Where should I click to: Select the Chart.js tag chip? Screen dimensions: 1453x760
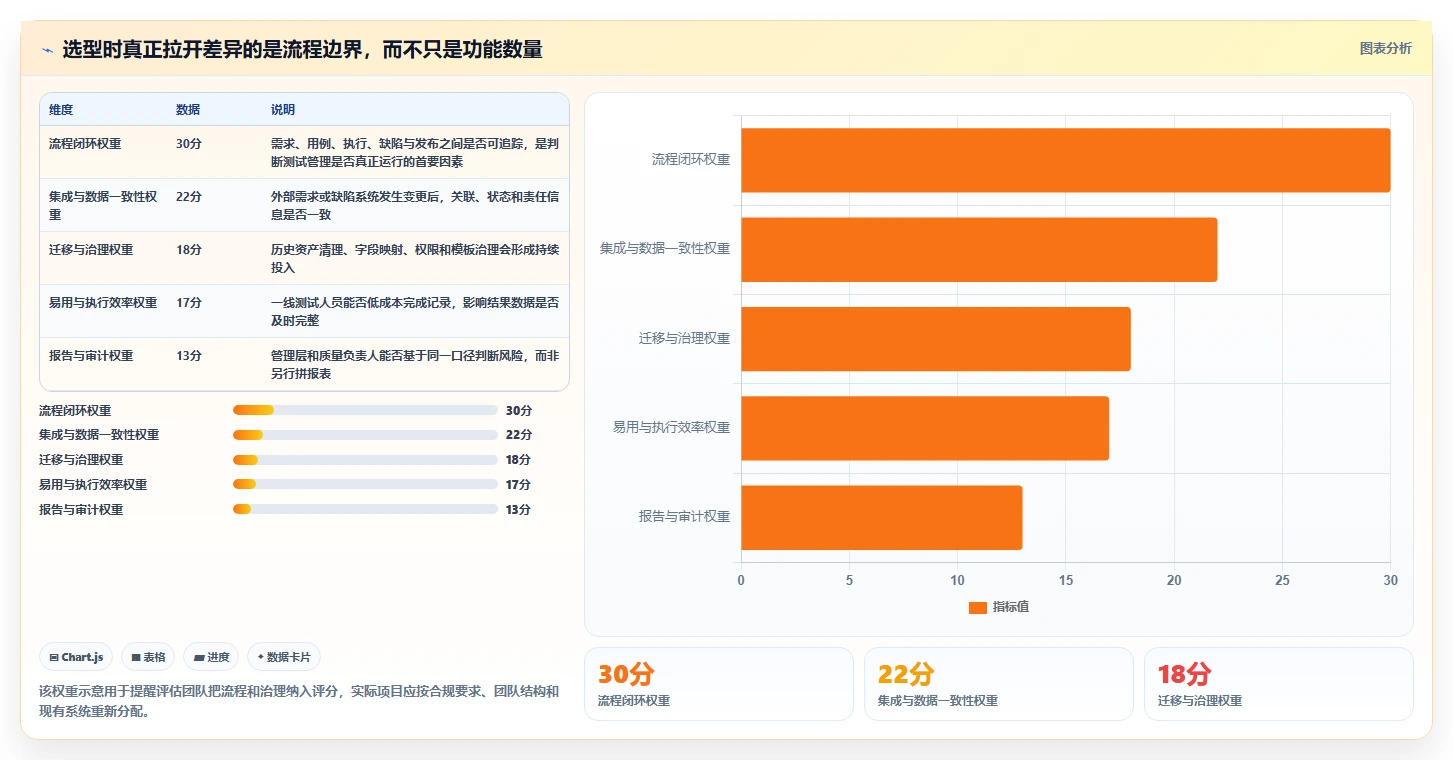(x=76, y=657)
